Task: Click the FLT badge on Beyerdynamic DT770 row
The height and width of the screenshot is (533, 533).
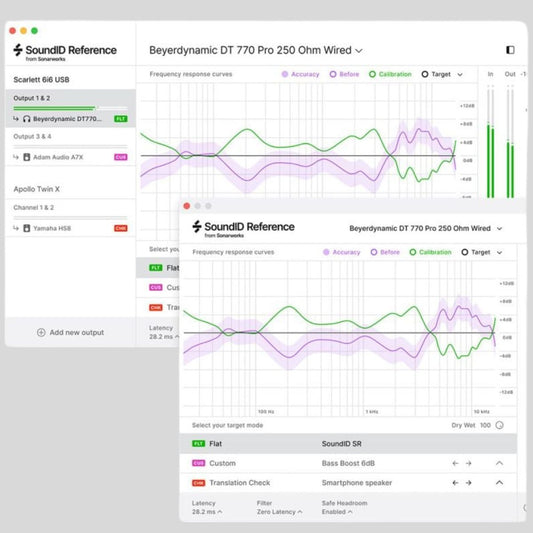Action: (x=121, y=119)
